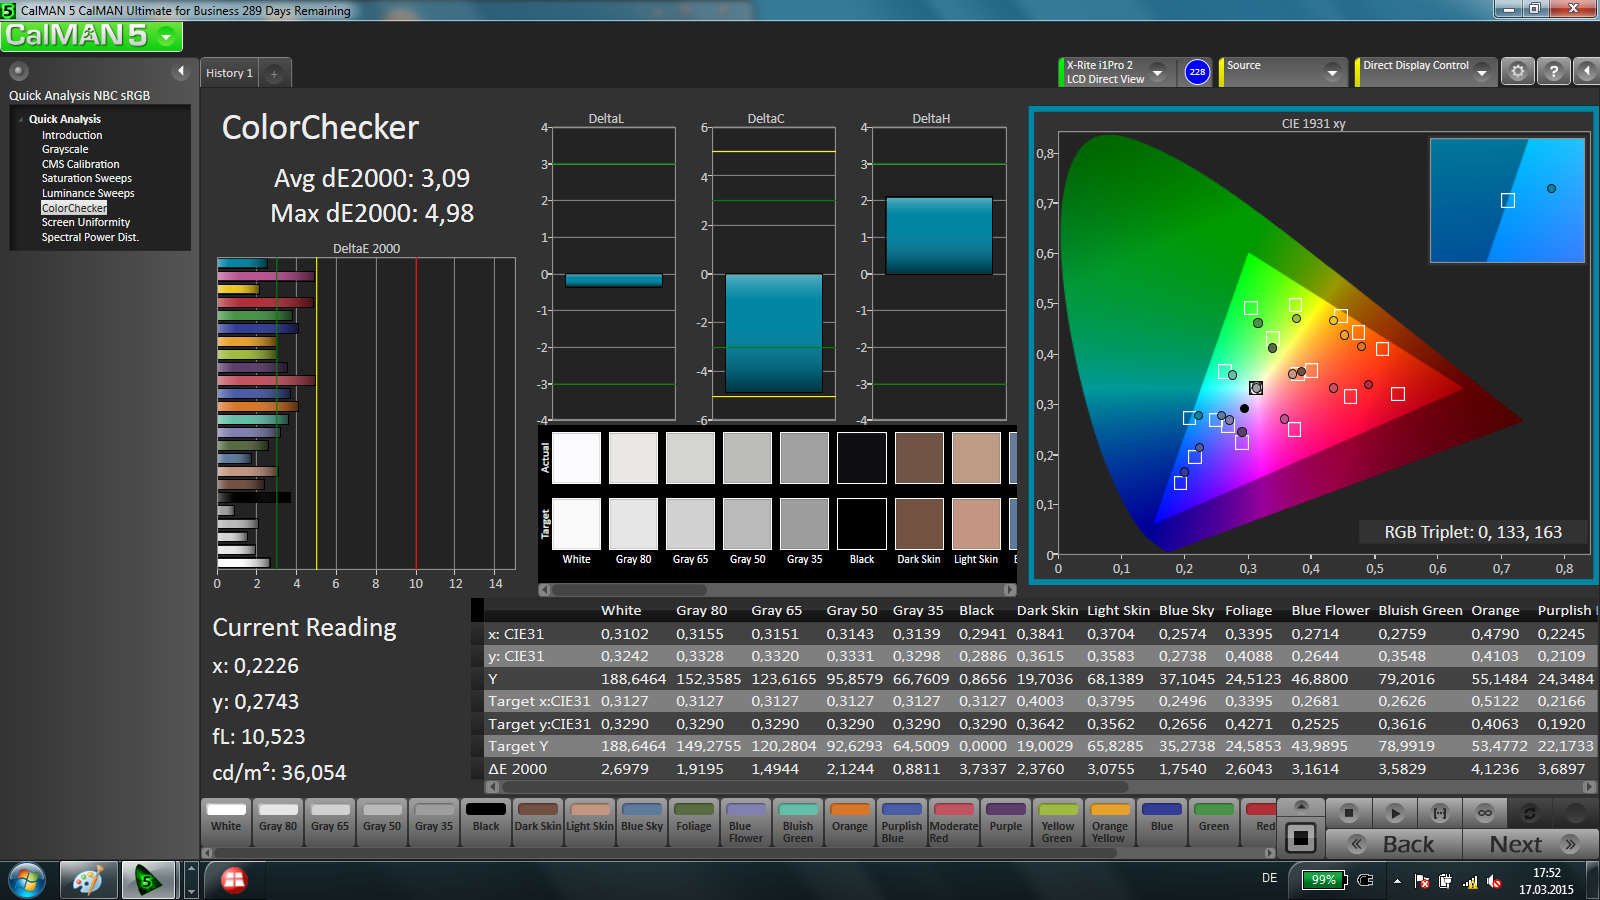Add new history tab with plus icon
Image resolution: width=1600 pixels, height=900 pixels.
274,73
